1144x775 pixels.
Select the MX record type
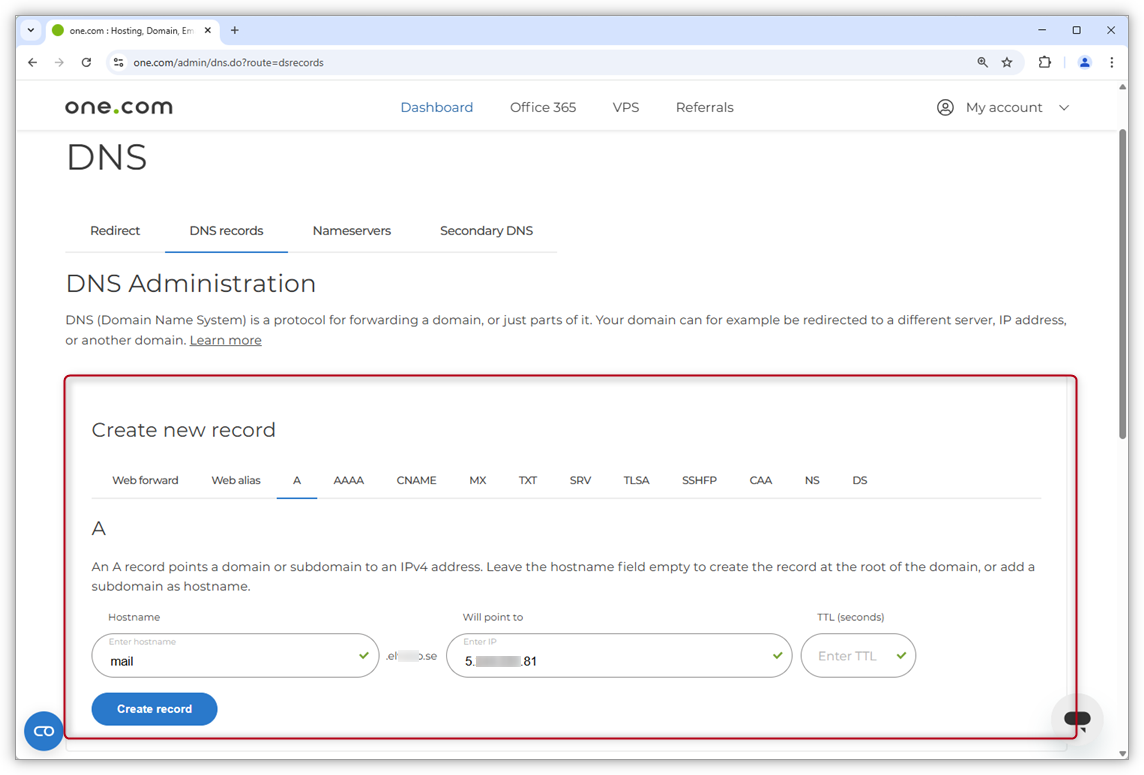(x=477, y=480)
